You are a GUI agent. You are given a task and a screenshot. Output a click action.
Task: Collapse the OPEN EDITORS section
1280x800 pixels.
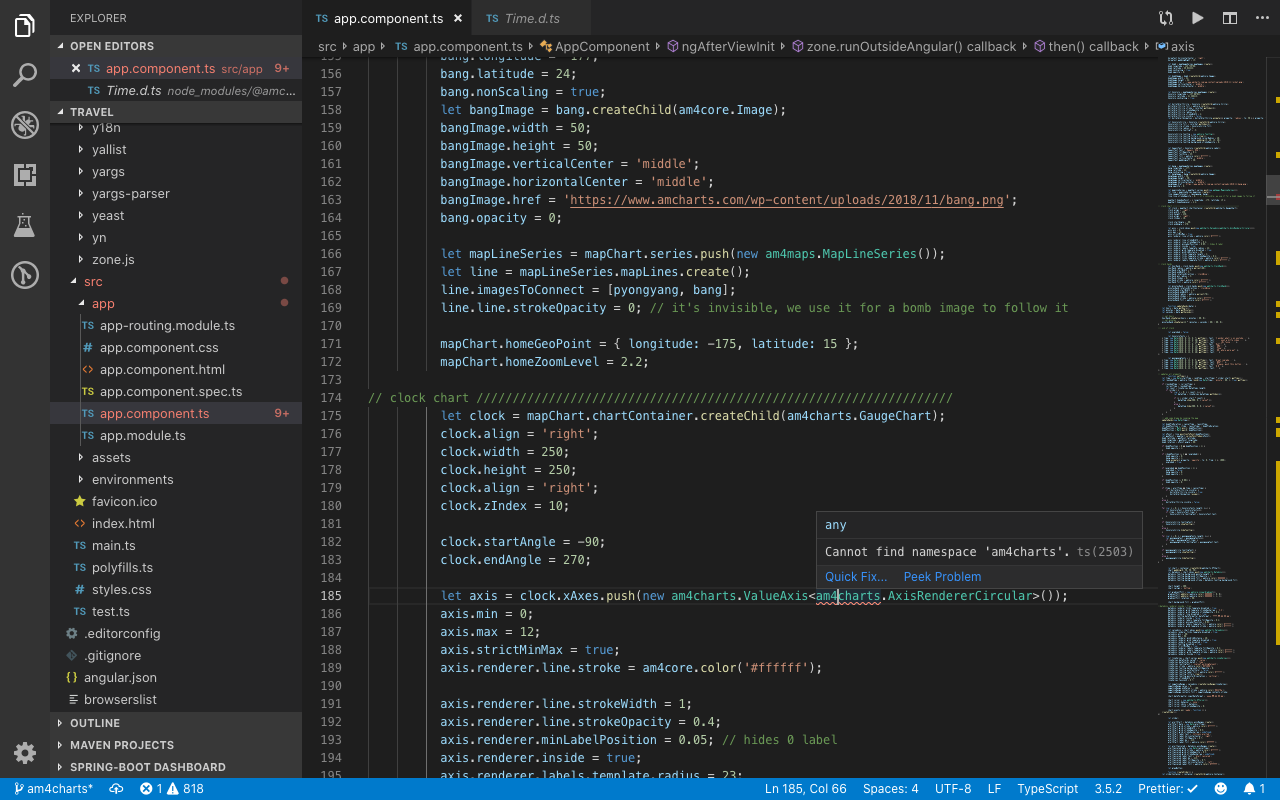(176, 46)
